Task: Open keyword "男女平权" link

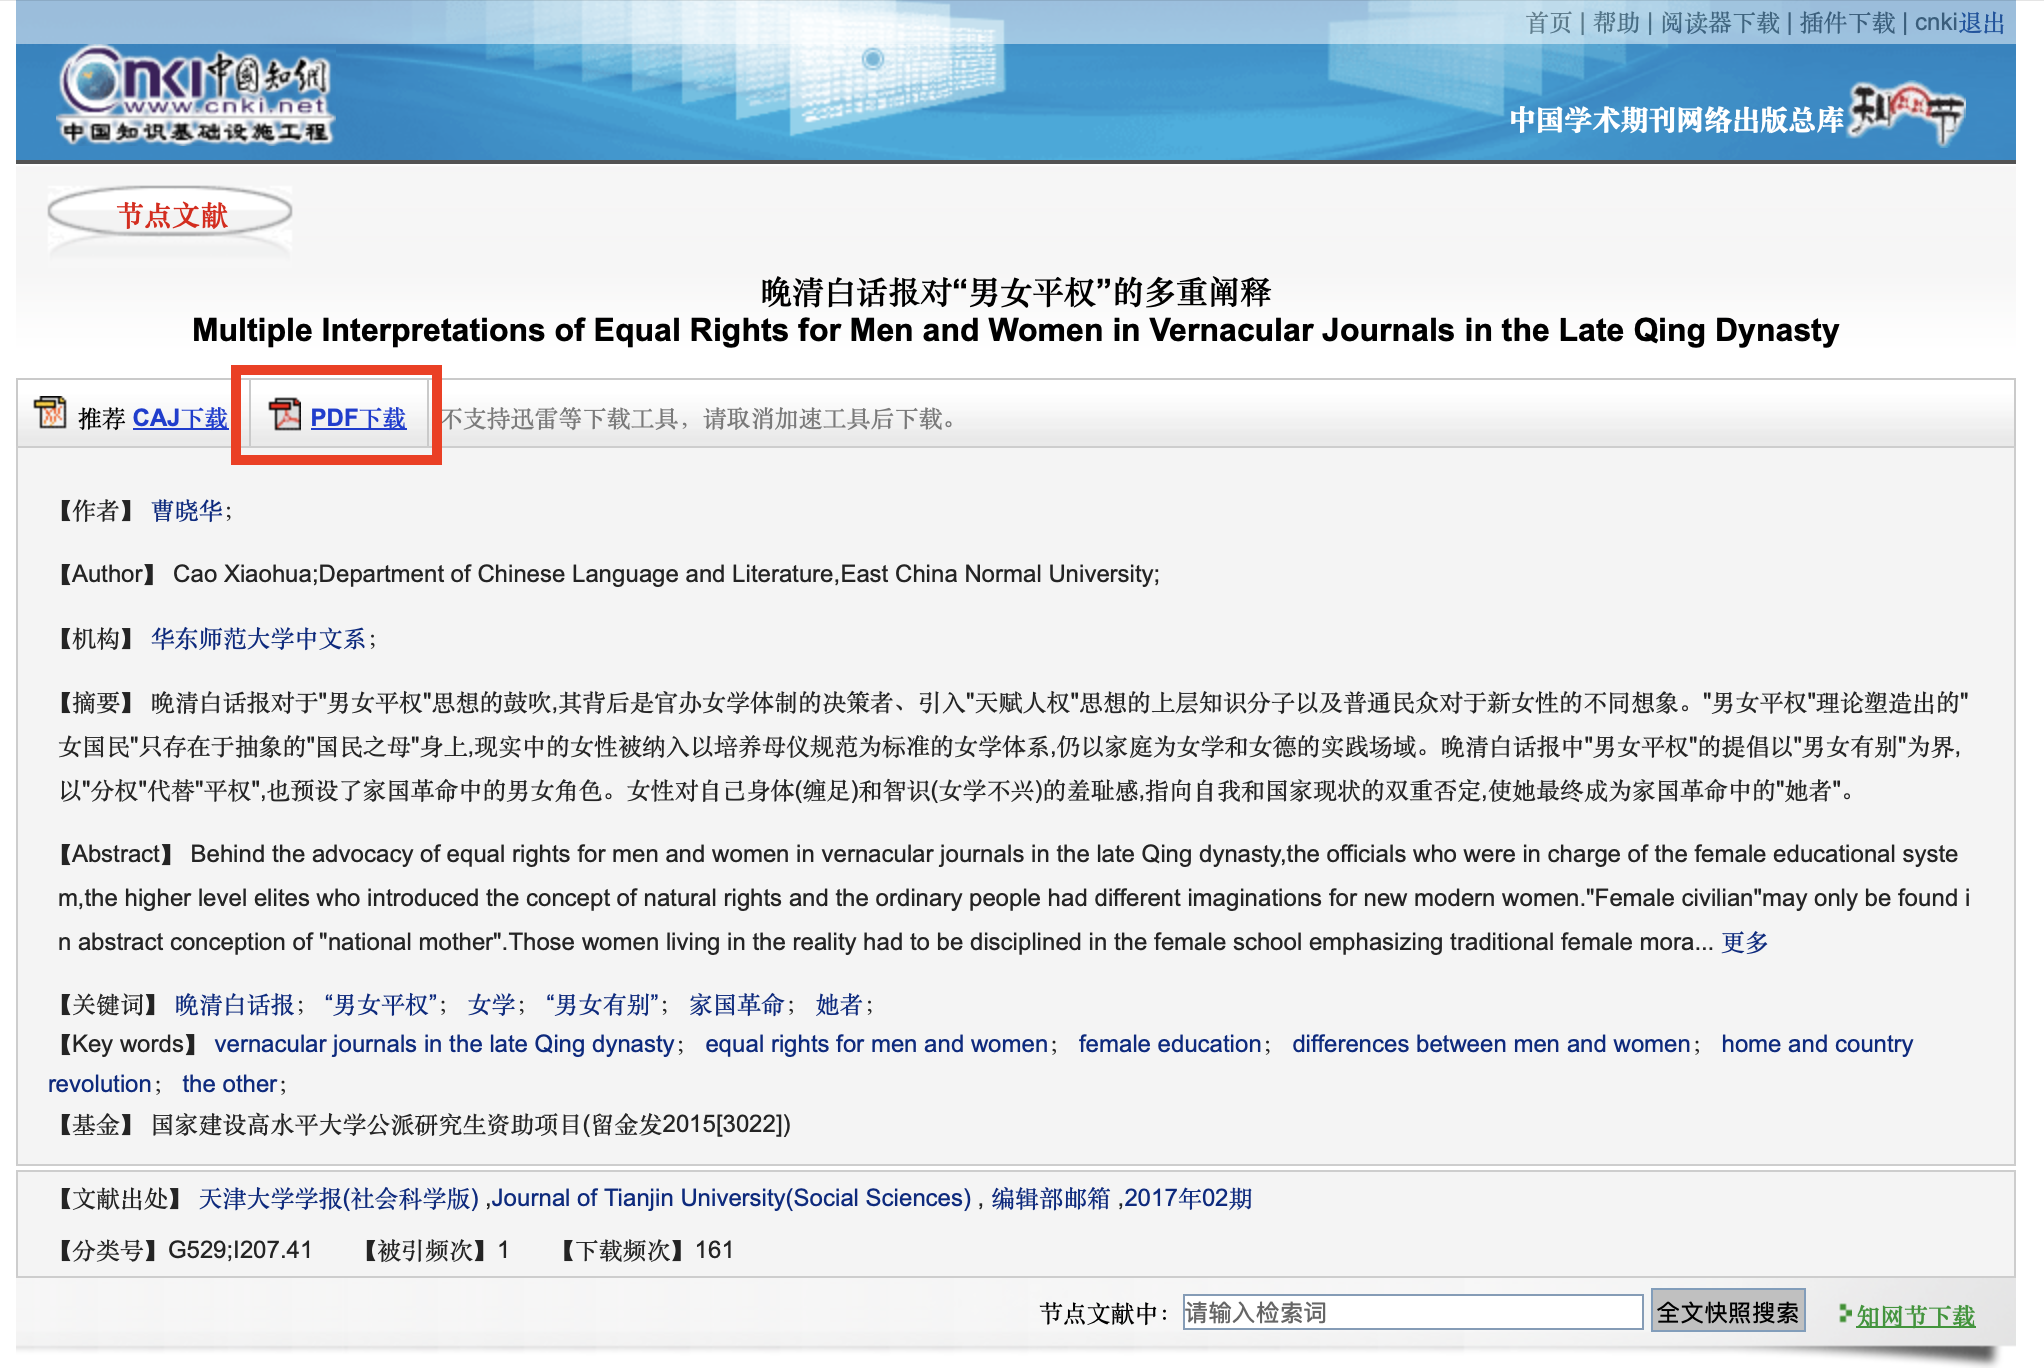Action: tap(381, 1005)
